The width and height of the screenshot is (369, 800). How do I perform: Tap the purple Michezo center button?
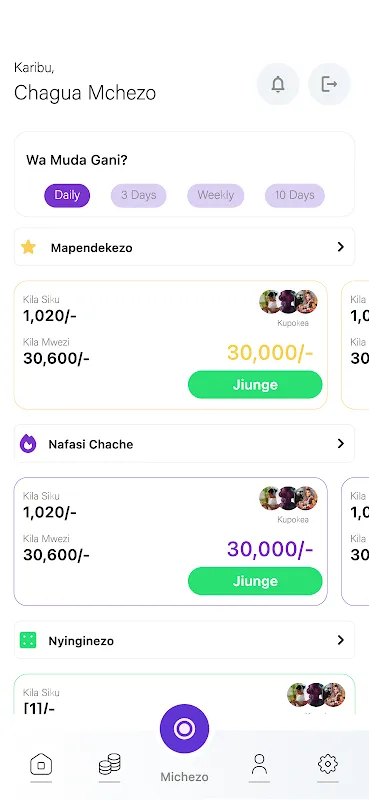pyautogui.click(x=184, y=729)
